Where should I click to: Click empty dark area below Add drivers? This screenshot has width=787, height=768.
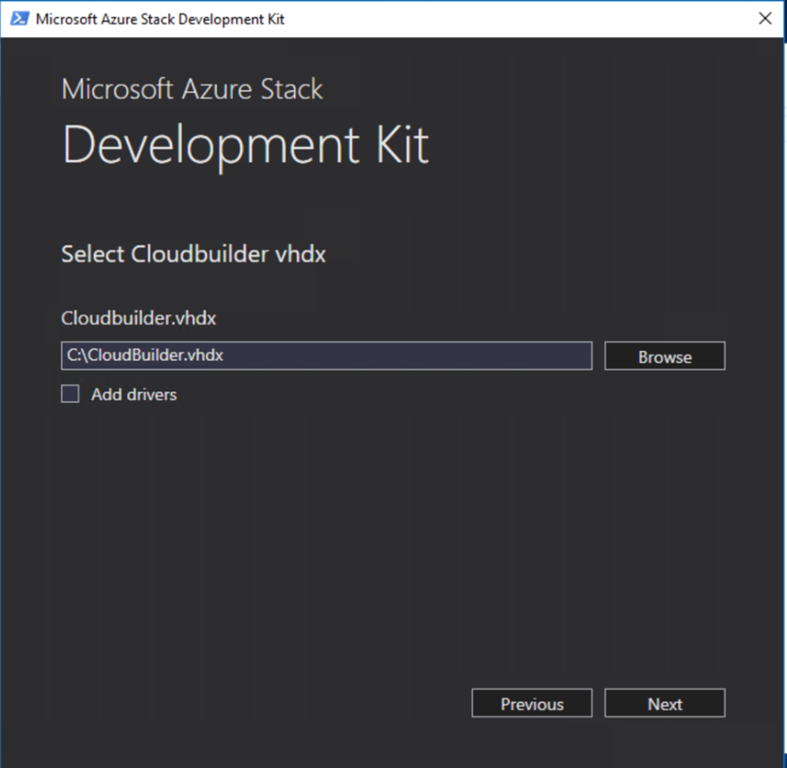pyautogui.click(x=390, y=540)
